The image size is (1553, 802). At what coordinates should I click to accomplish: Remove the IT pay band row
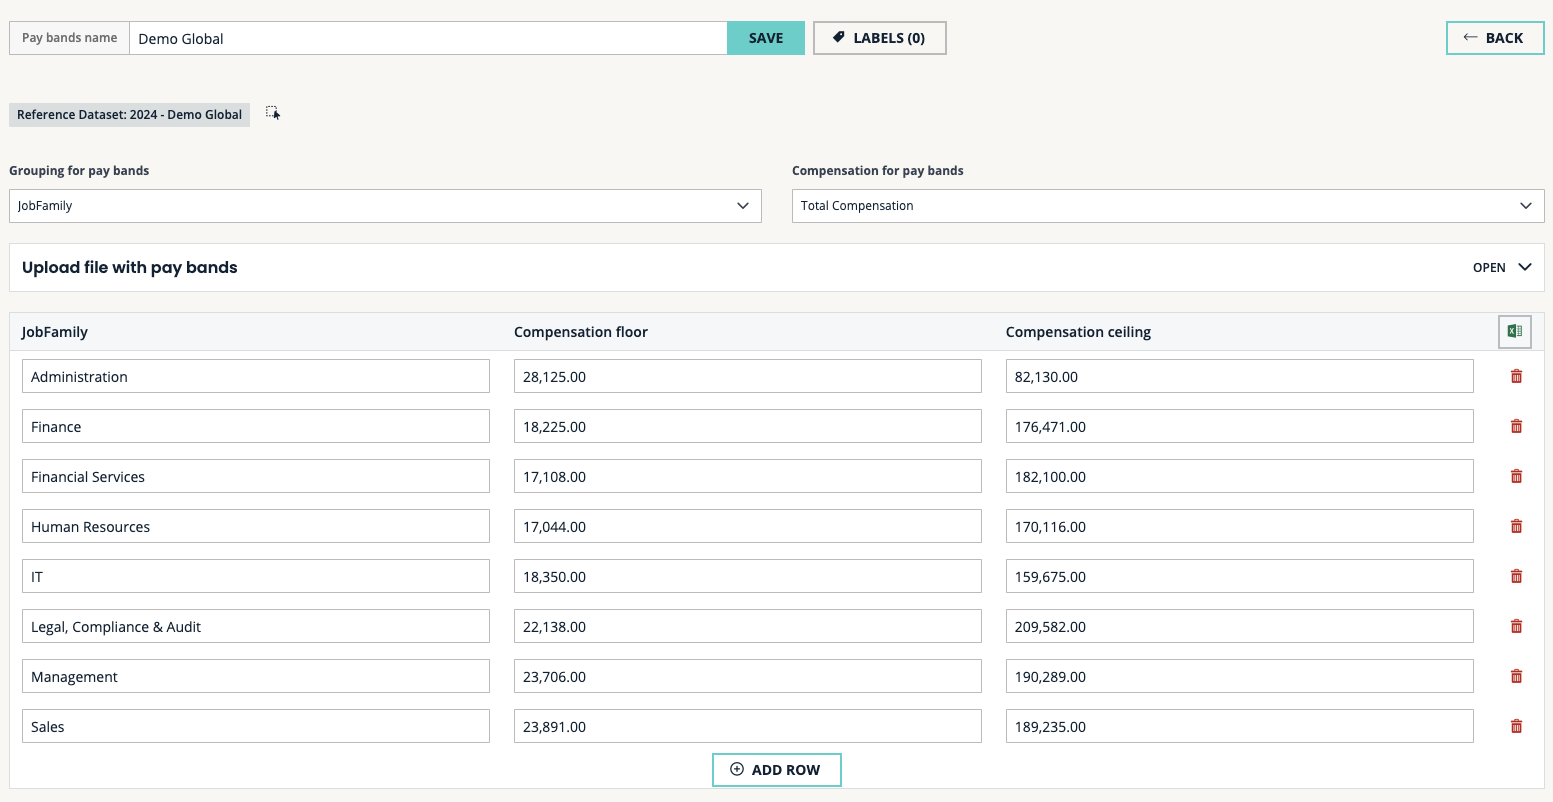pyautogui.click(x=1516, y=576)
